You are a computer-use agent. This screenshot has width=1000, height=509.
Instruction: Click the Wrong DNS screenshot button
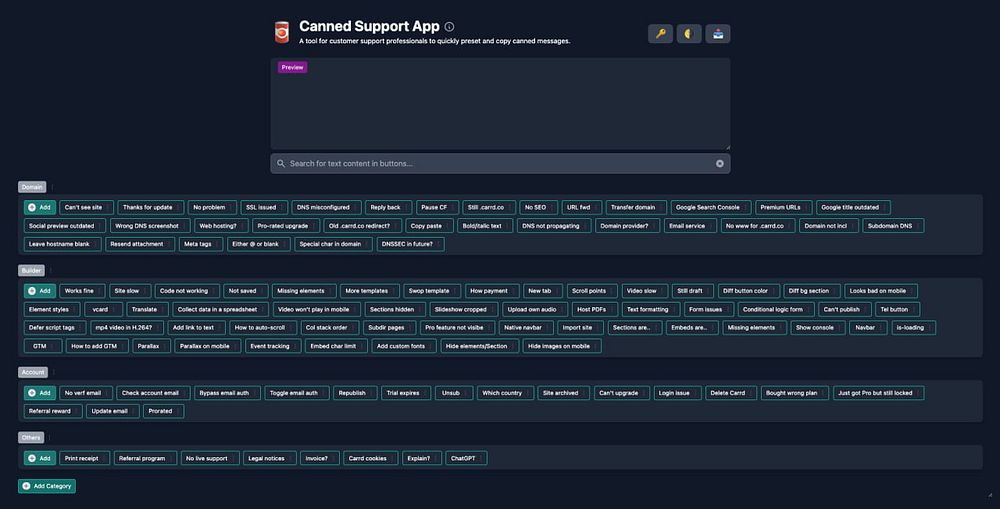click(x=150, y=226)
